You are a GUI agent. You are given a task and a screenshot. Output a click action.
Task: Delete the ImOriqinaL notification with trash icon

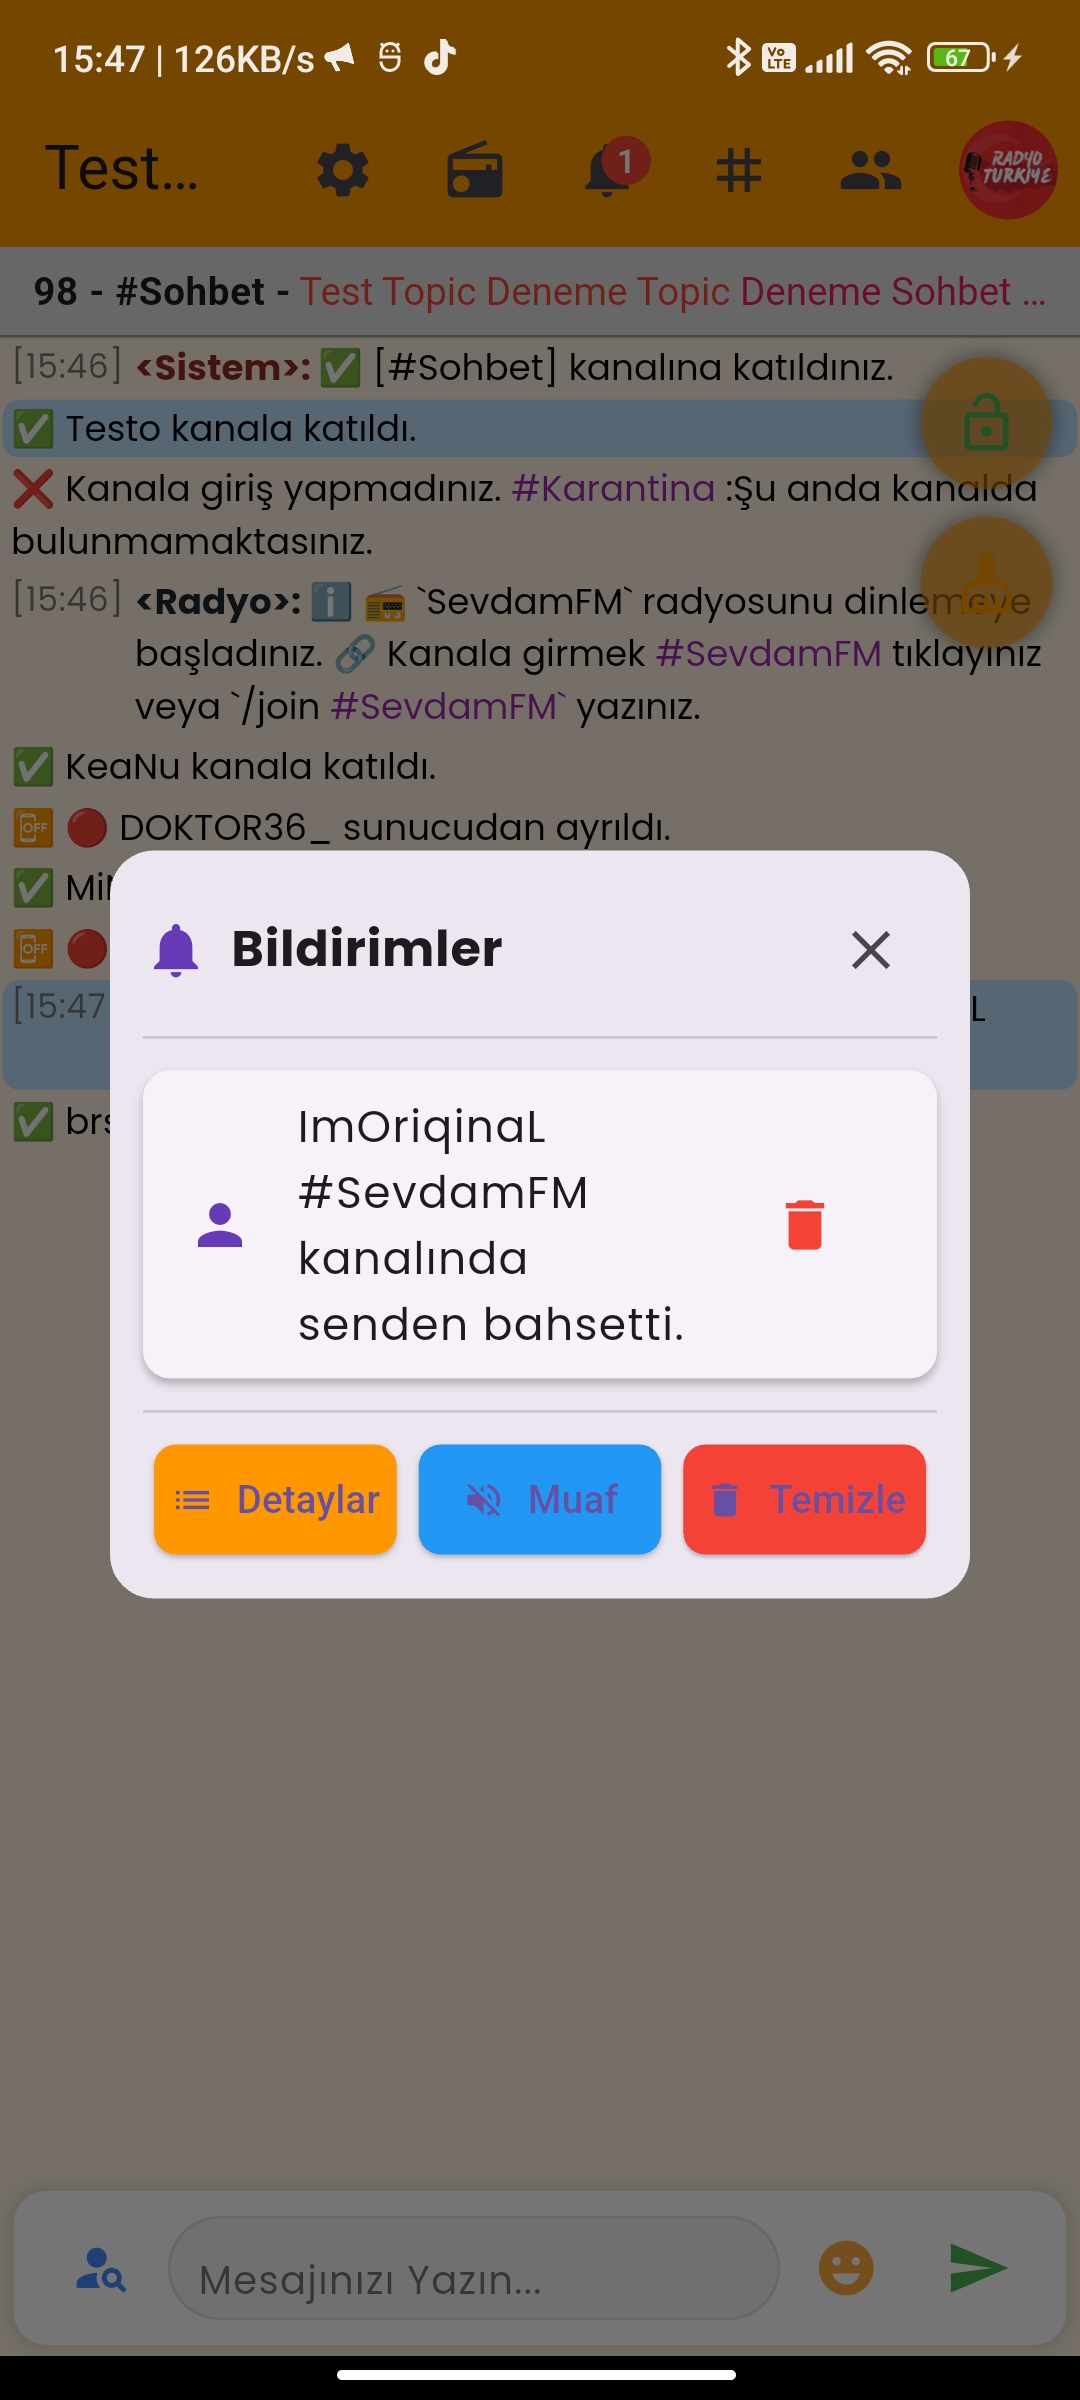point(805,1225)
